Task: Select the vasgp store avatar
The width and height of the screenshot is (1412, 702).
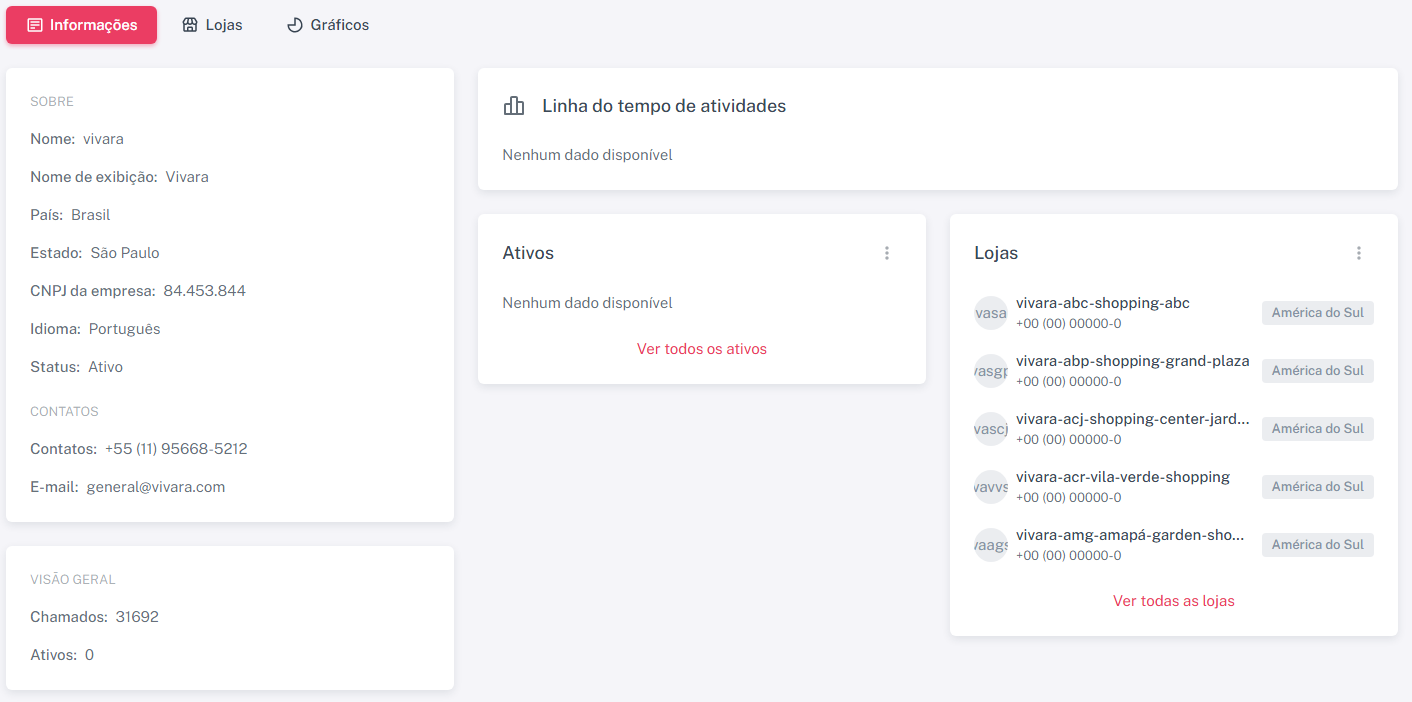Action: pyautogui.click(x=991, y=370)
